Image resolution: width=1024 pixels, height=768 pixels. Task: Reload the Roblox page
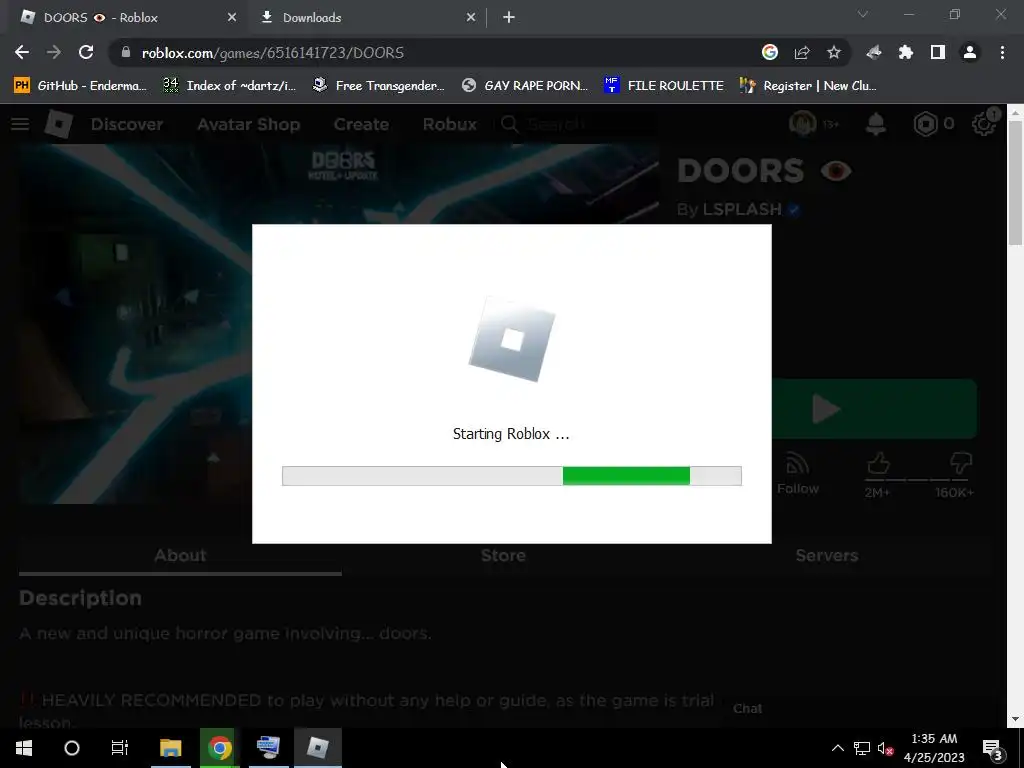pos(86,53)
